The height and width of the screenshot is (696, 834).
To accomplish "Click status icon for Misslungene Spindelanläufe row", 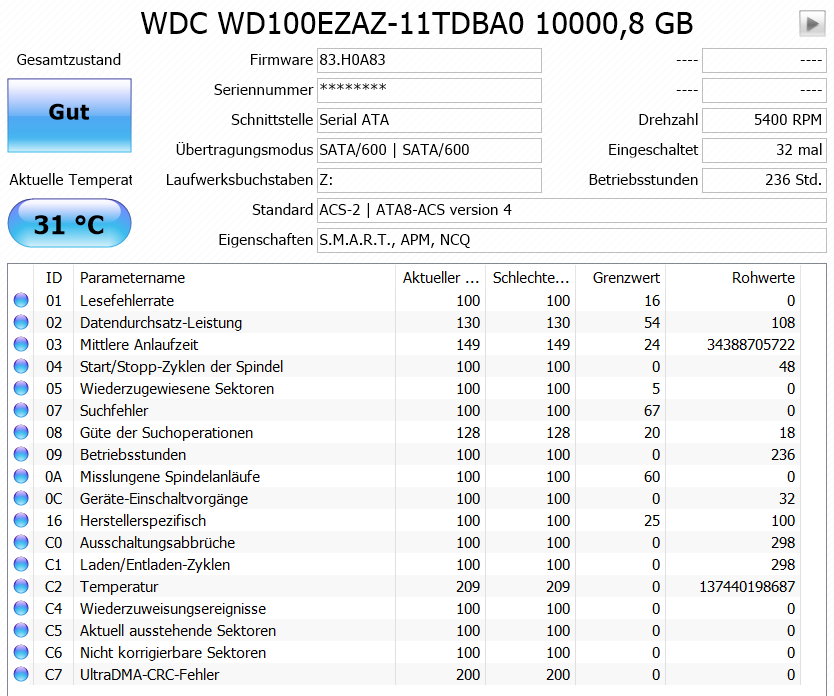I will point(21,476).
